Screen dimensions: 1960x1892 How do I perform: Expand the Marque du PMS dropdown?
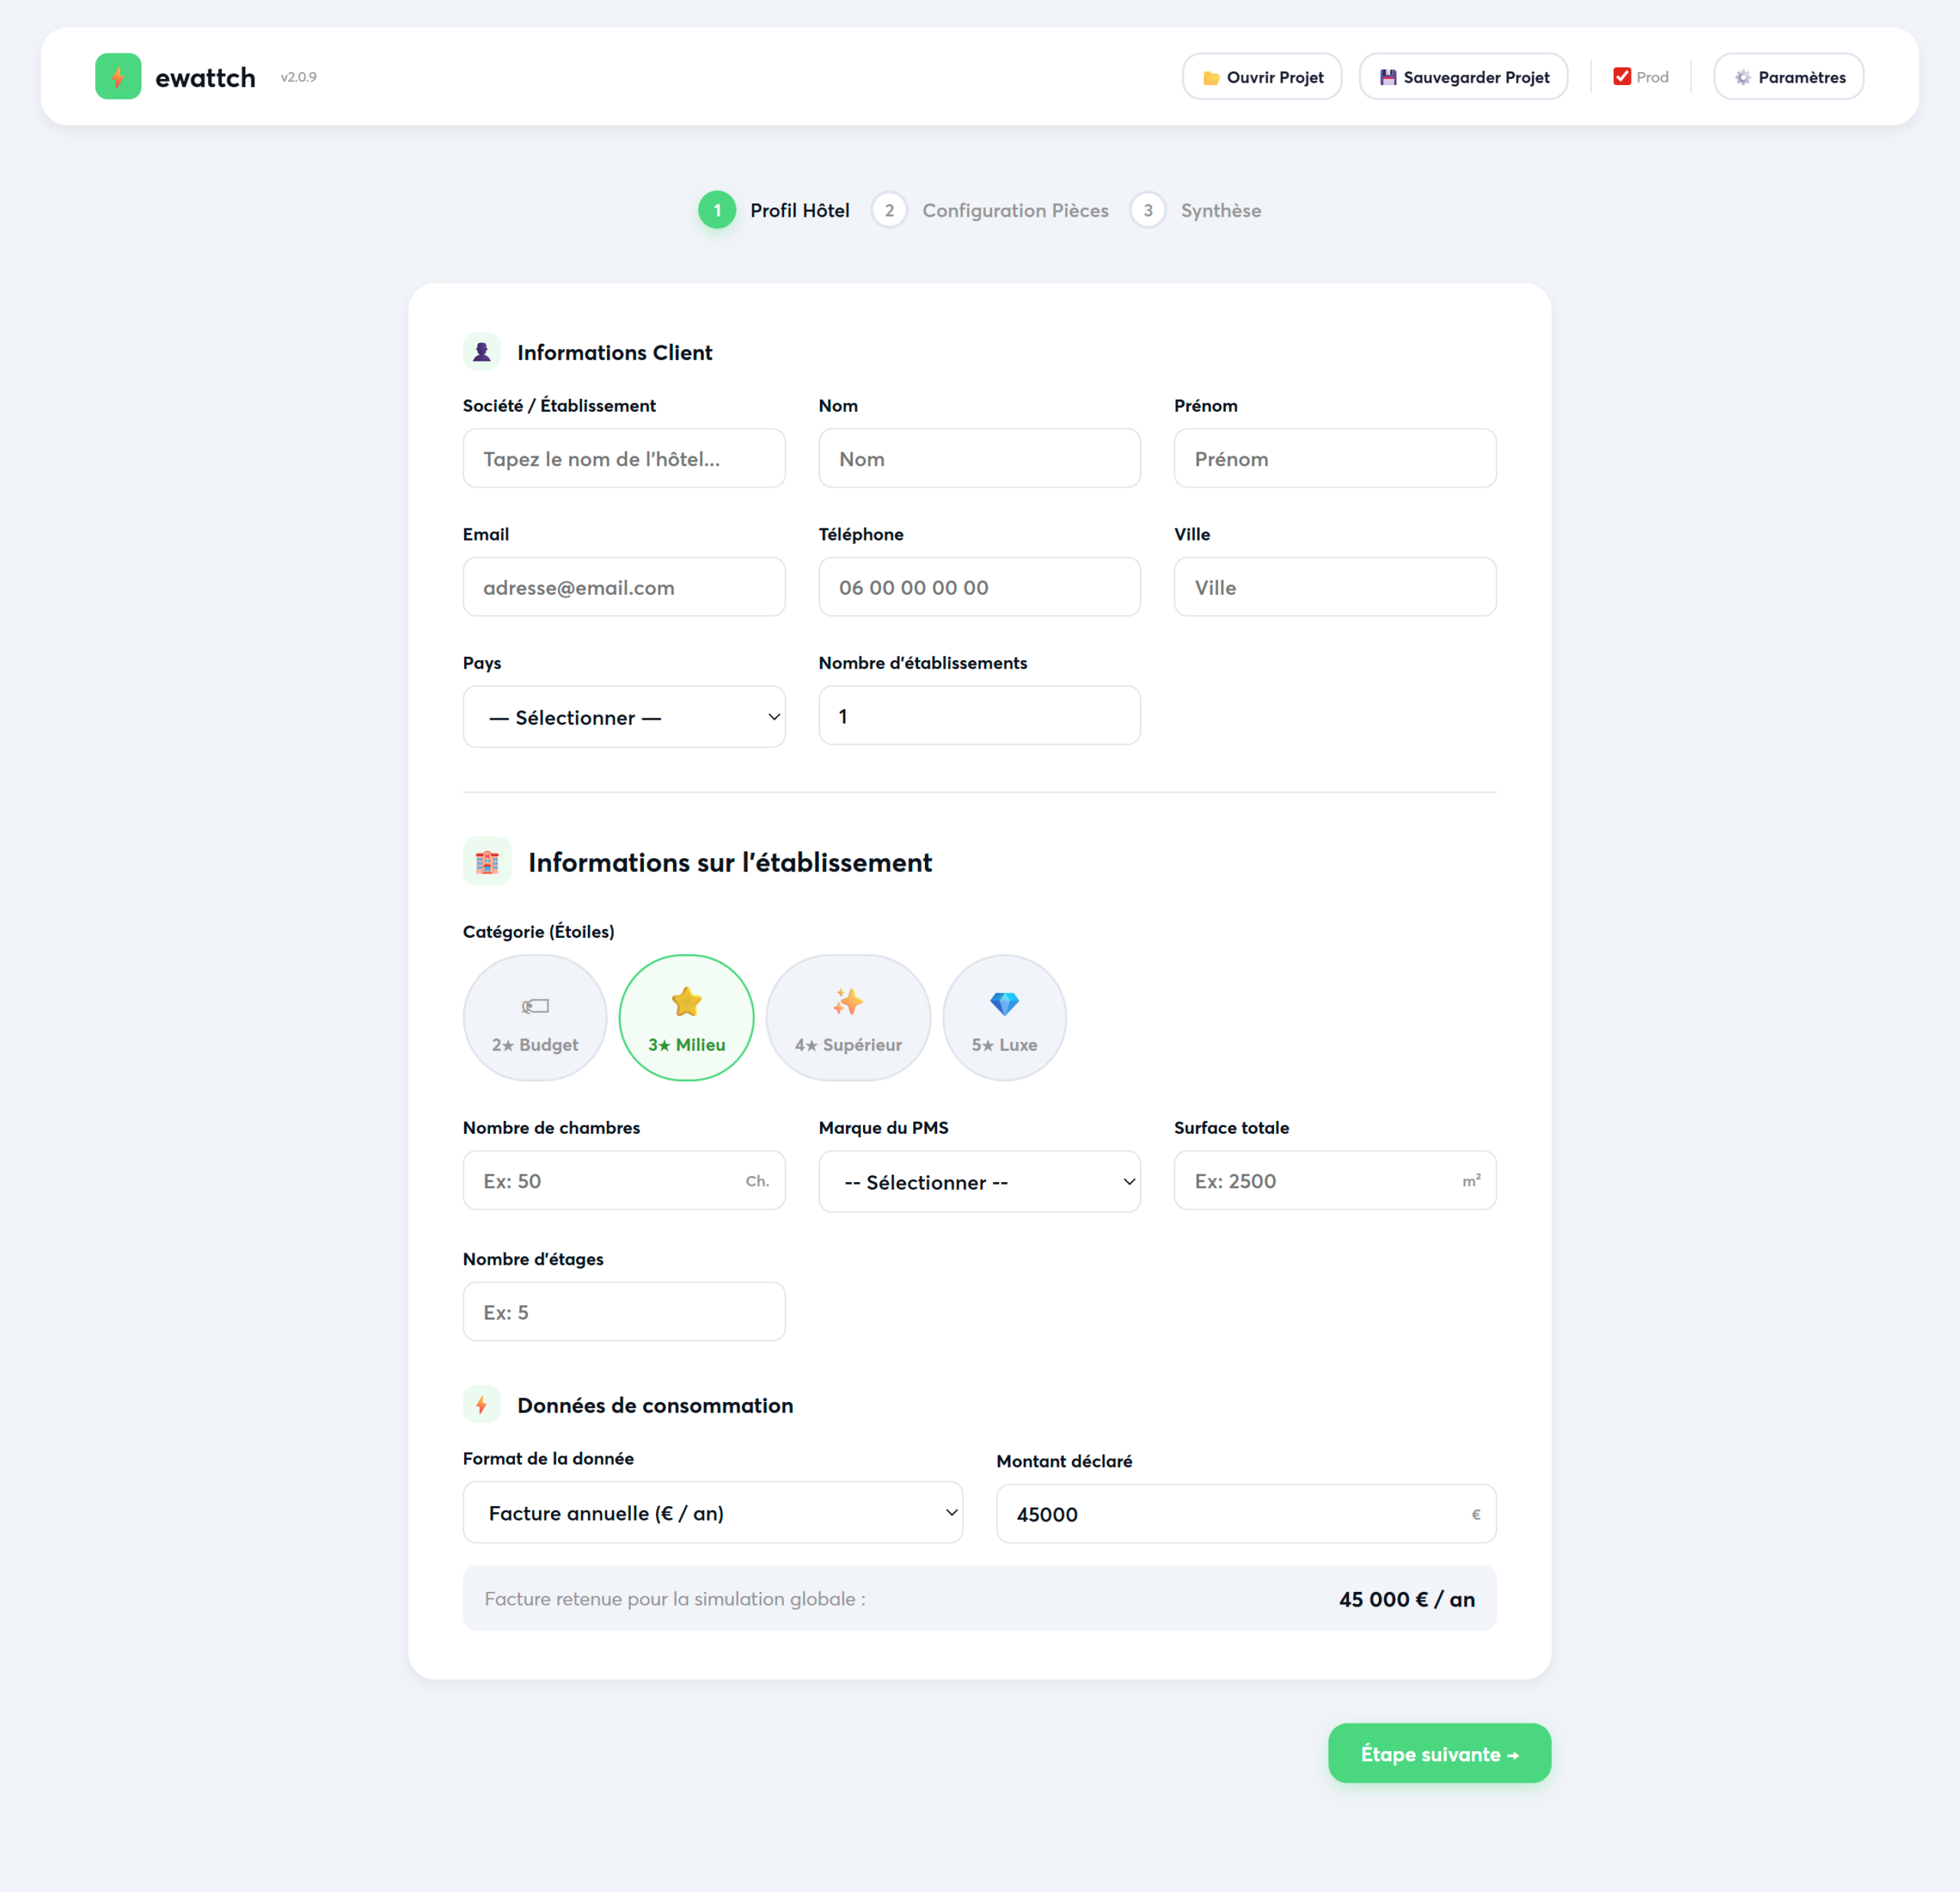(x=979, y=1182)
